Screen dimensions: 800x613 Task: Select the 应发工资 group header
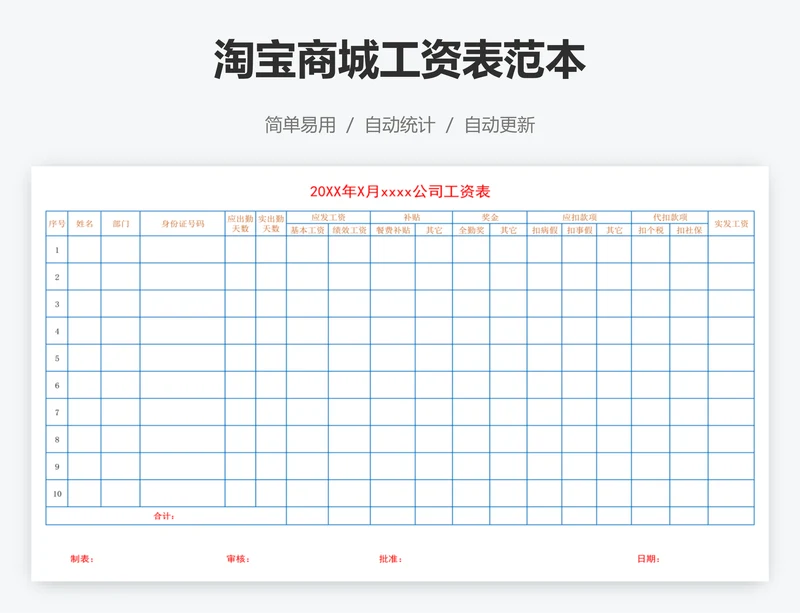329,217
